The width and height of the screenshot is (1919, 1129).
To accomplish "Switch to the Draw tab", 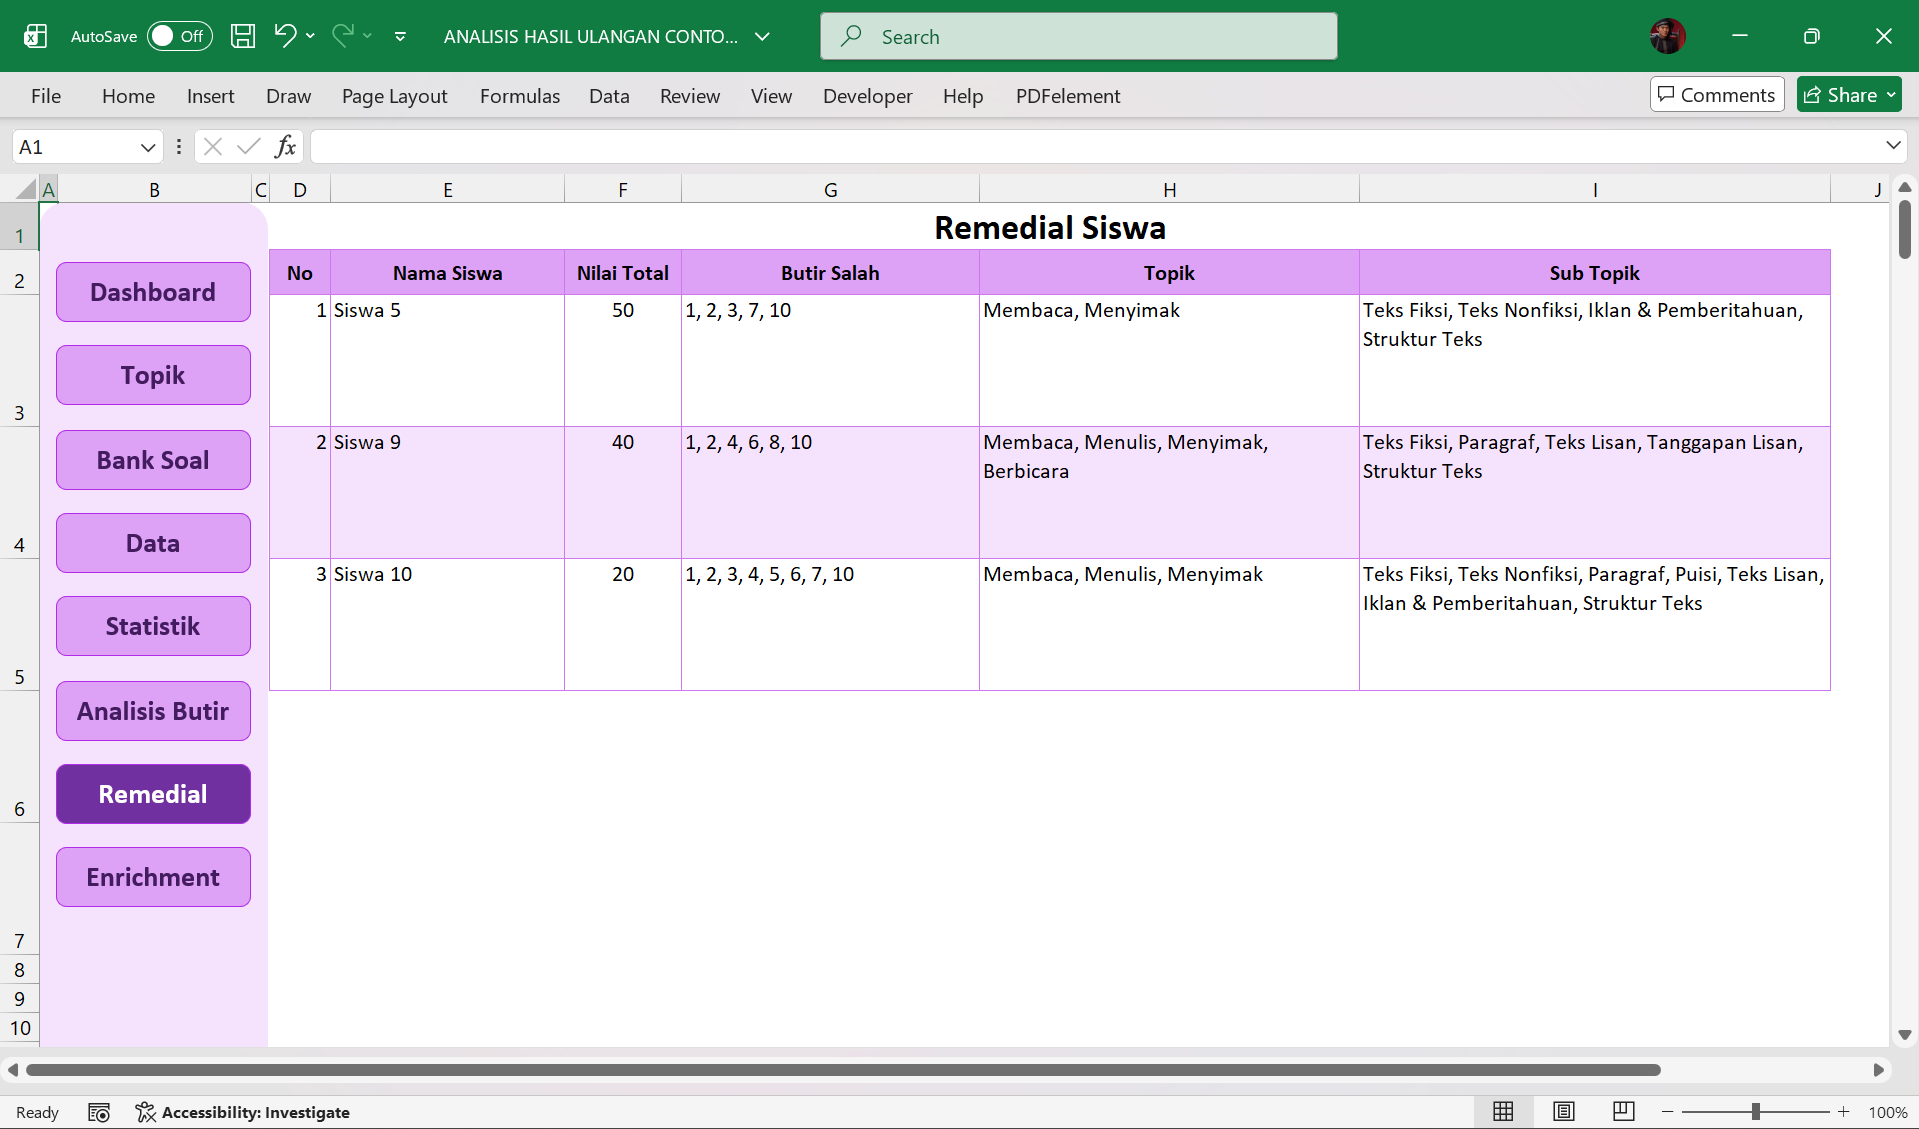I will (x=288, y=96).
